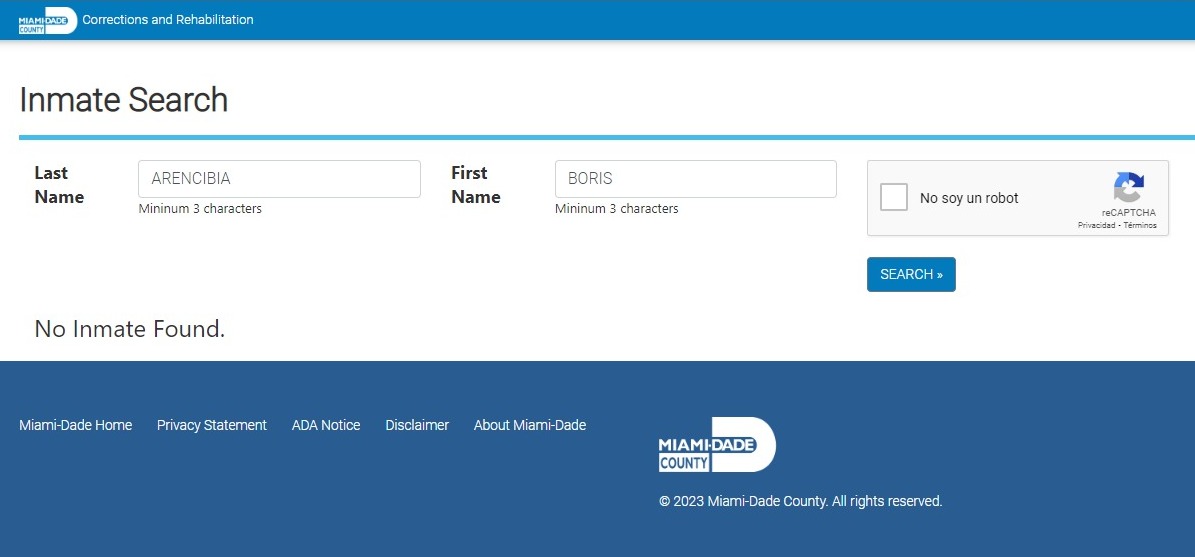Click the Corrections and Rehabilitation header title
The width and height of the screenshot is (1195, 557).
coord(168,19)
